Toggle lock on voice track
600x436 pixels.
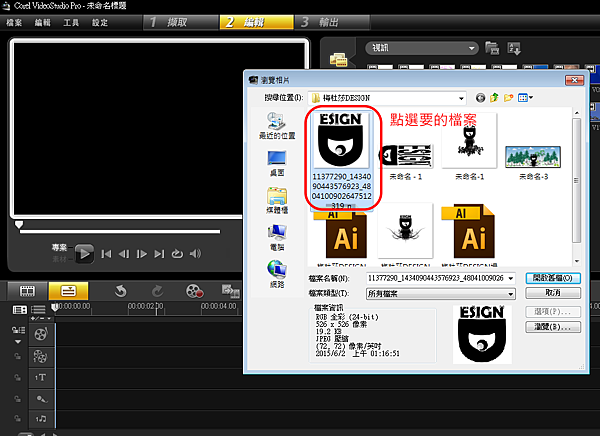(18, 399)
